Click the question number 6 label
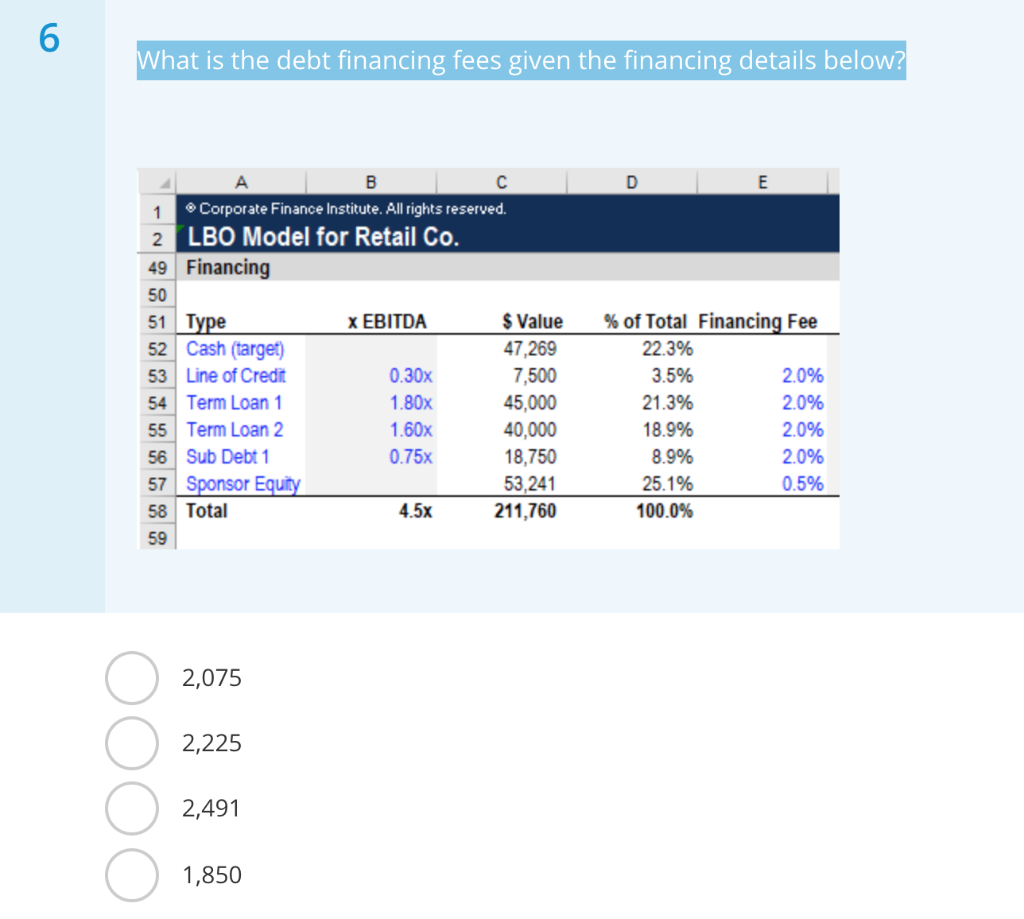This screenshot has width=1024, height=919. [49, 38]
